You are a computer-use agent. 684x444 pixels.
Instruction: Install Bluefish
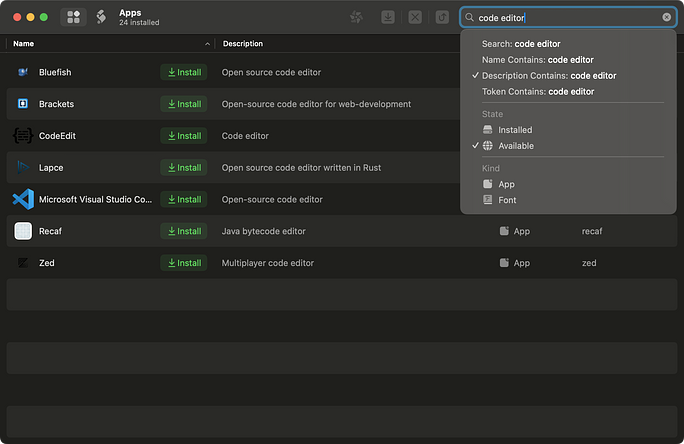point(184,72)
